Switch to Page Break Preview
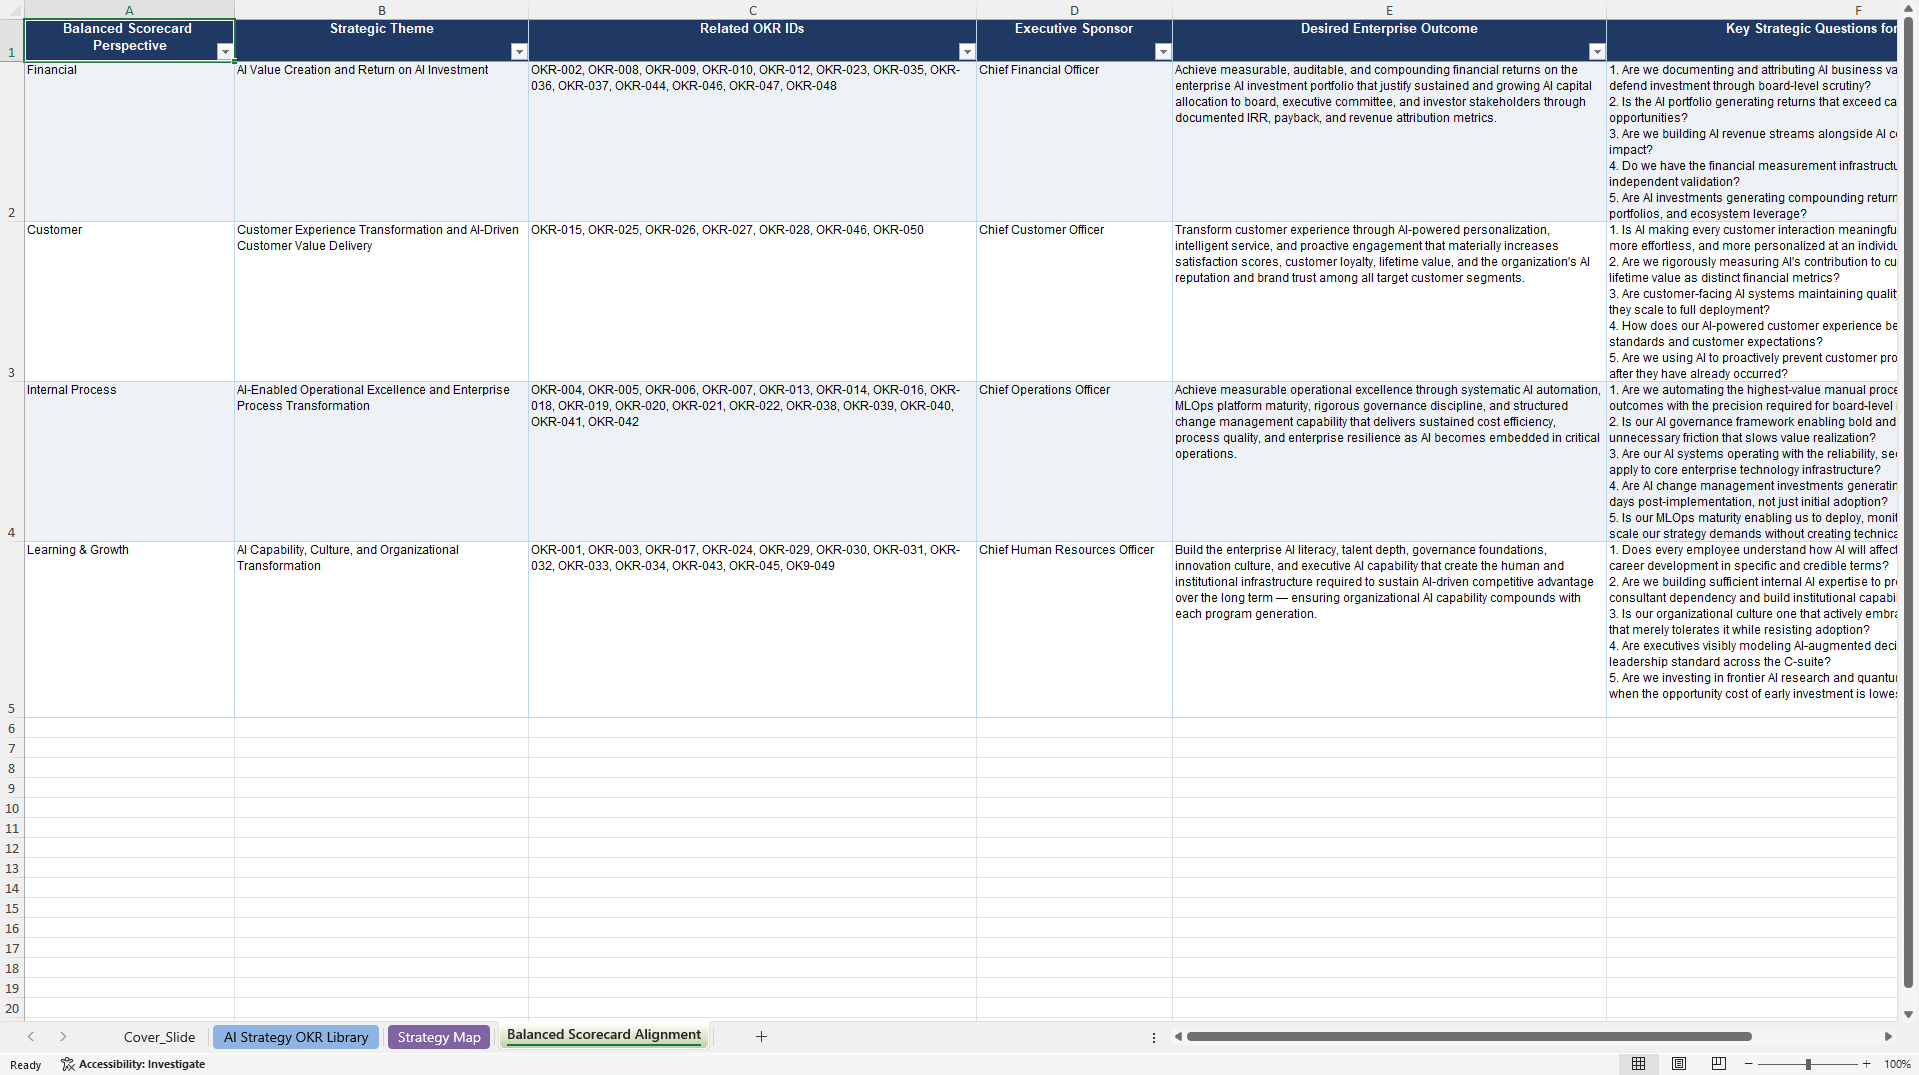Viewport: 1919px width, 1075px height. click(x=1719, y=1064)
